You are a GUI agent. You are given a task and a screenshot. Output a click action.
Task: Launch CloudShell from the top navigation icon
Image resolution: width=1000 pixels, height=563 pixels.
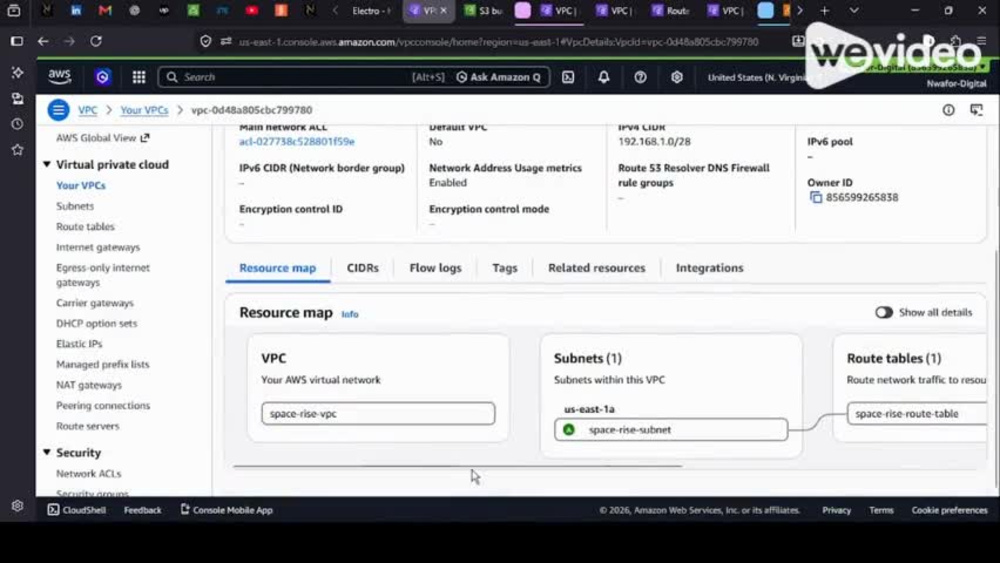click(568, 77)
